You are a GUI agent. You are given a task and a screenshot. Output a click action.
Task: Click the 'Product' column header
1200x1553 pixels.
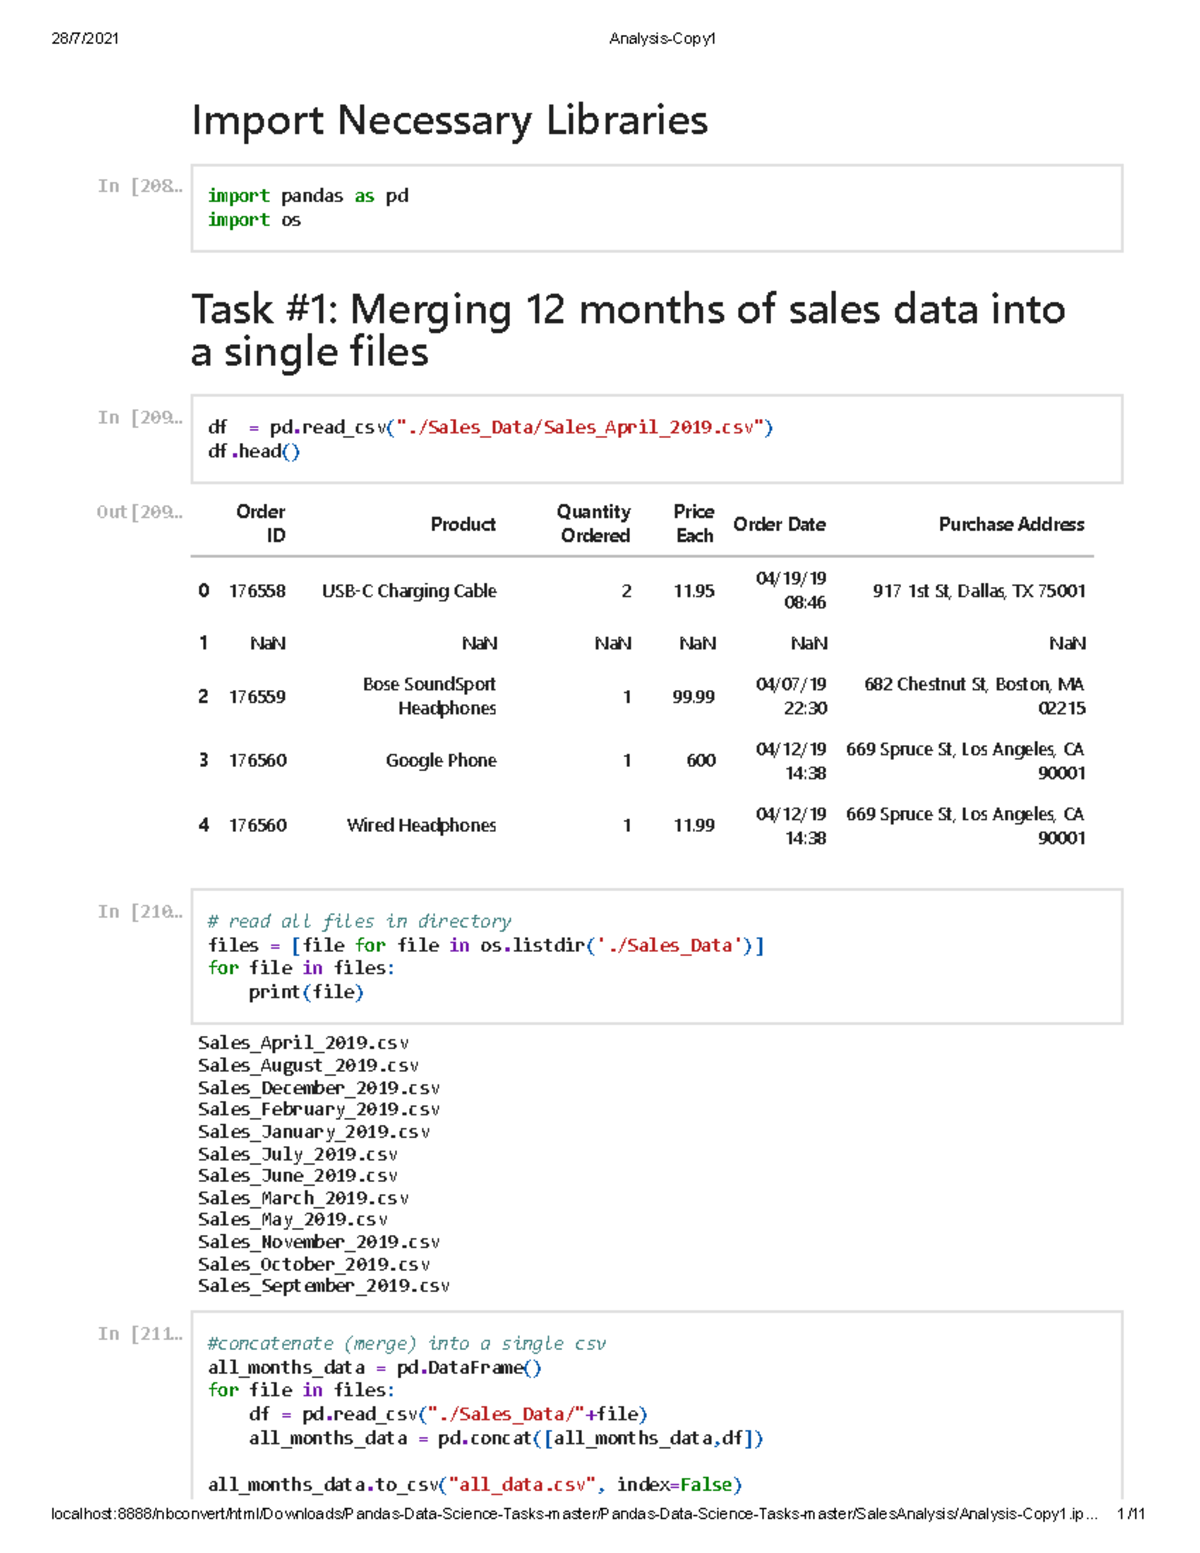[x=463, y=524]
